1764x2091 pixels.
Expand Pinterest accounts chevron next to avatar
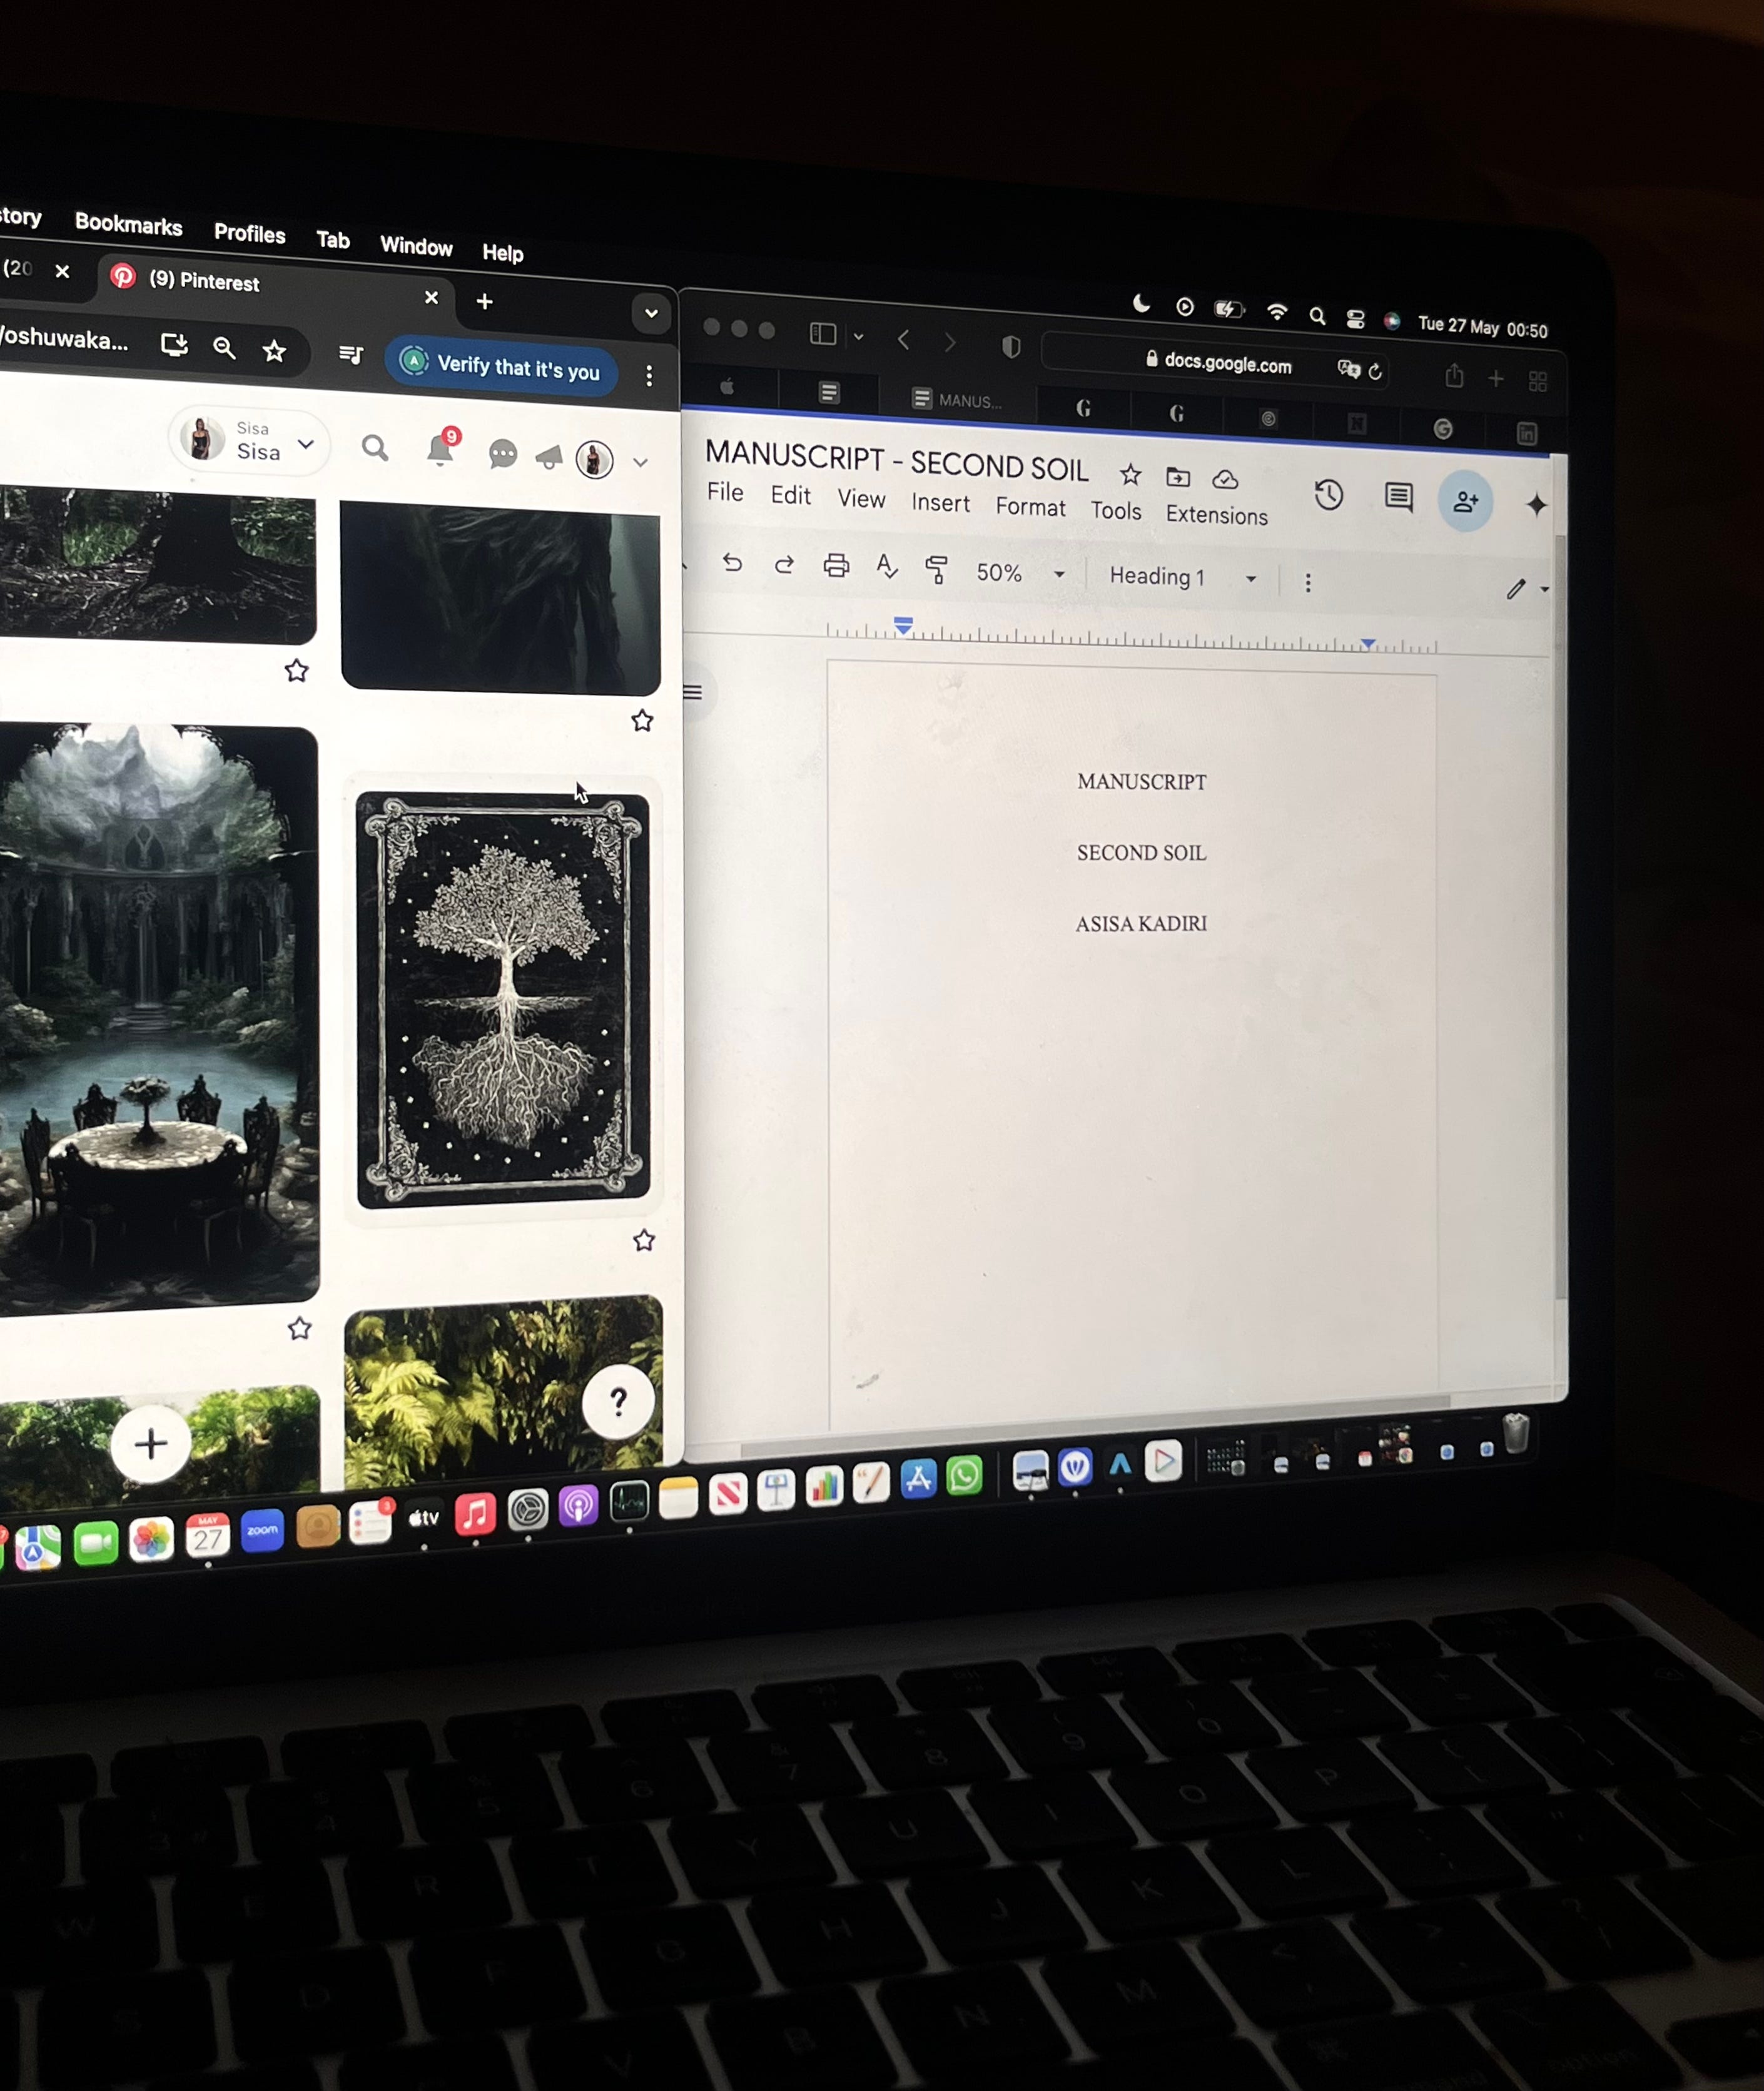coord(640,462)
